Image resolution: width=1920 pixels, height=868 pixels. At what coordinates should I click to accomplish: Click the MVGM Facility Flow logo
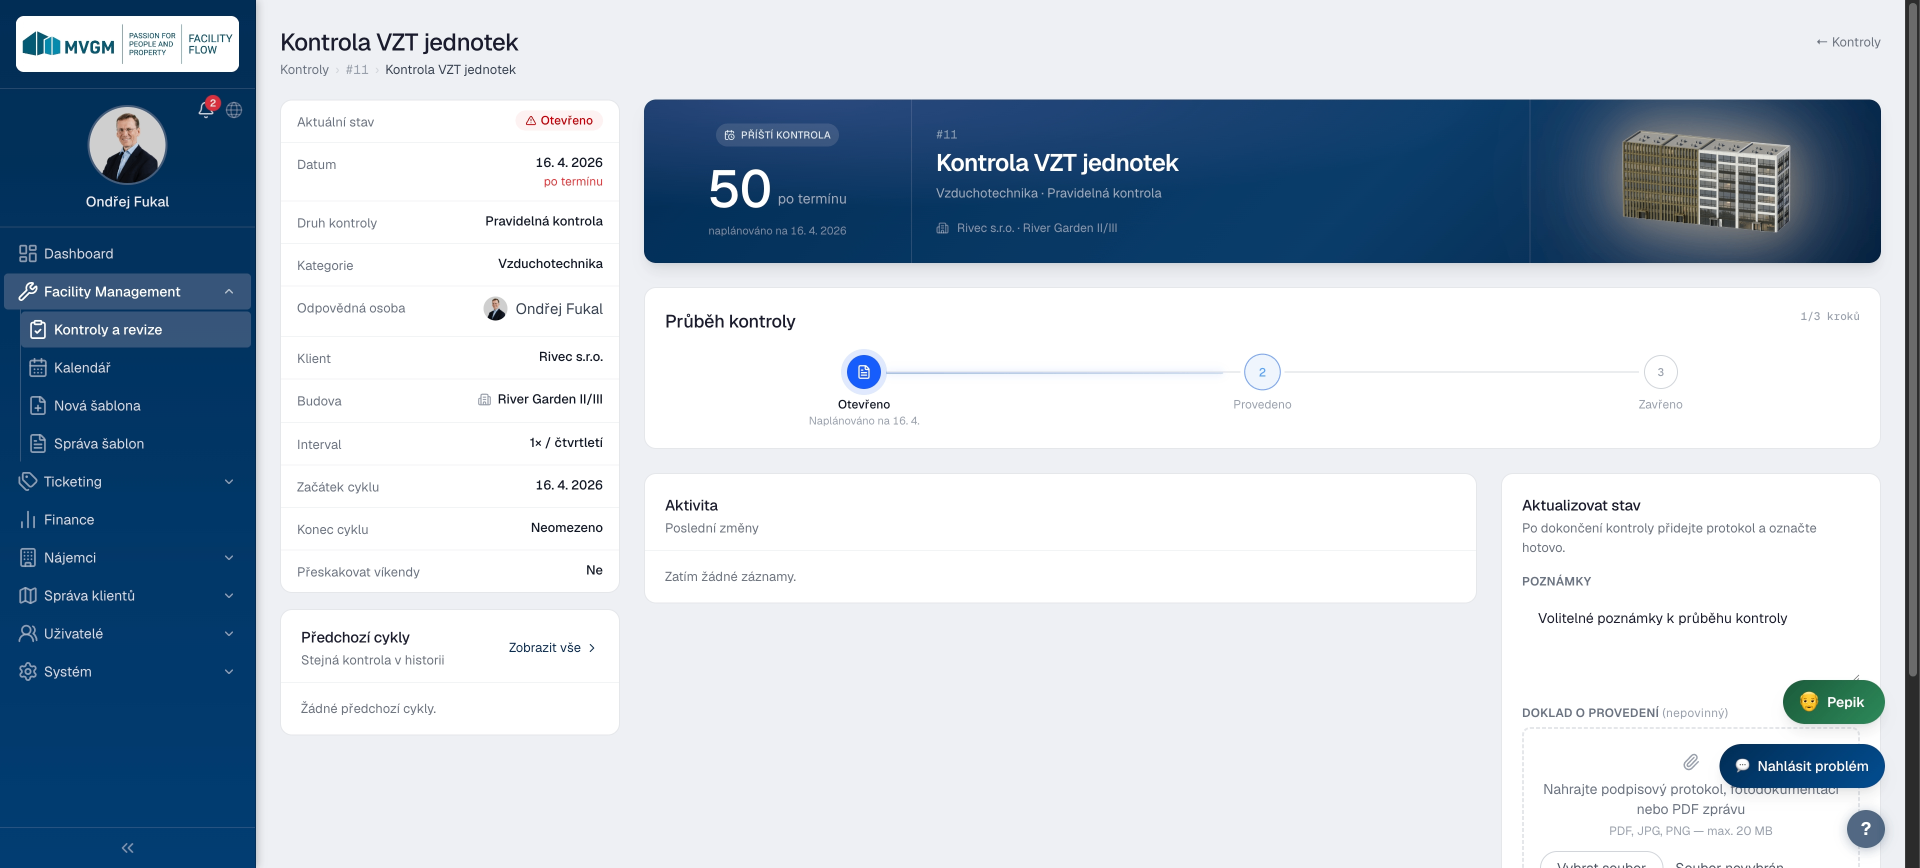coord(128,44)
